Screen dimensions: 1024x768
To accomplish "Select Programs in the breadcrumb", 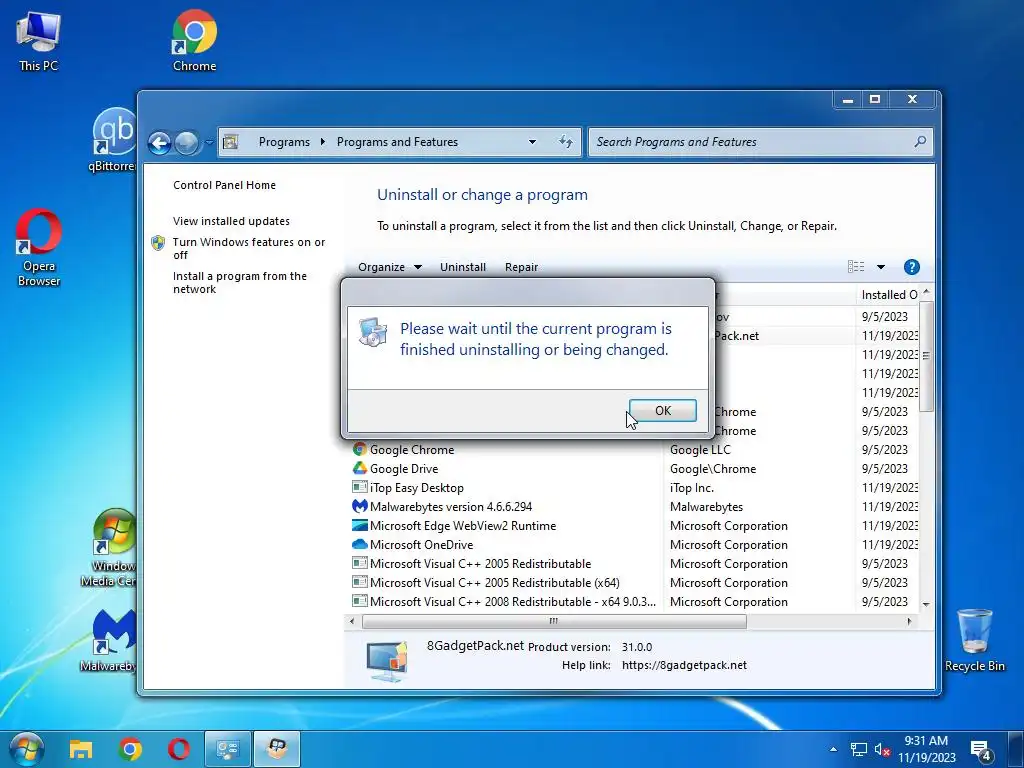I will coord(284,142).
